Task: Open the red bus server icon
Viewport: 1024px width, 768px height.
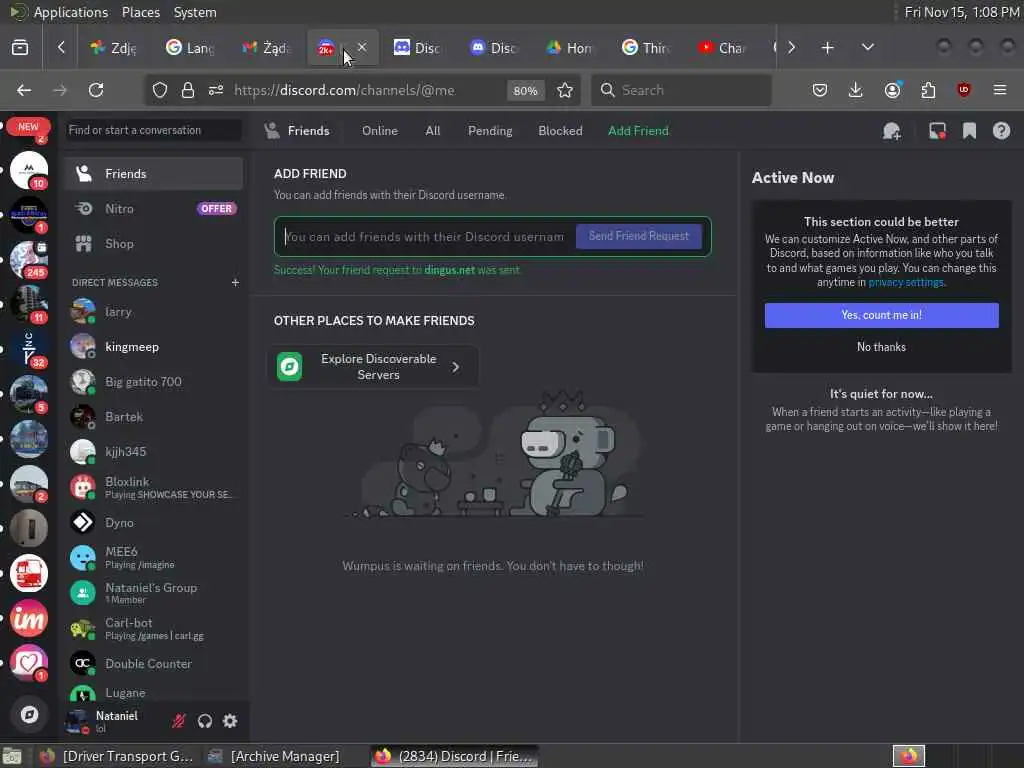Action: 29,573
